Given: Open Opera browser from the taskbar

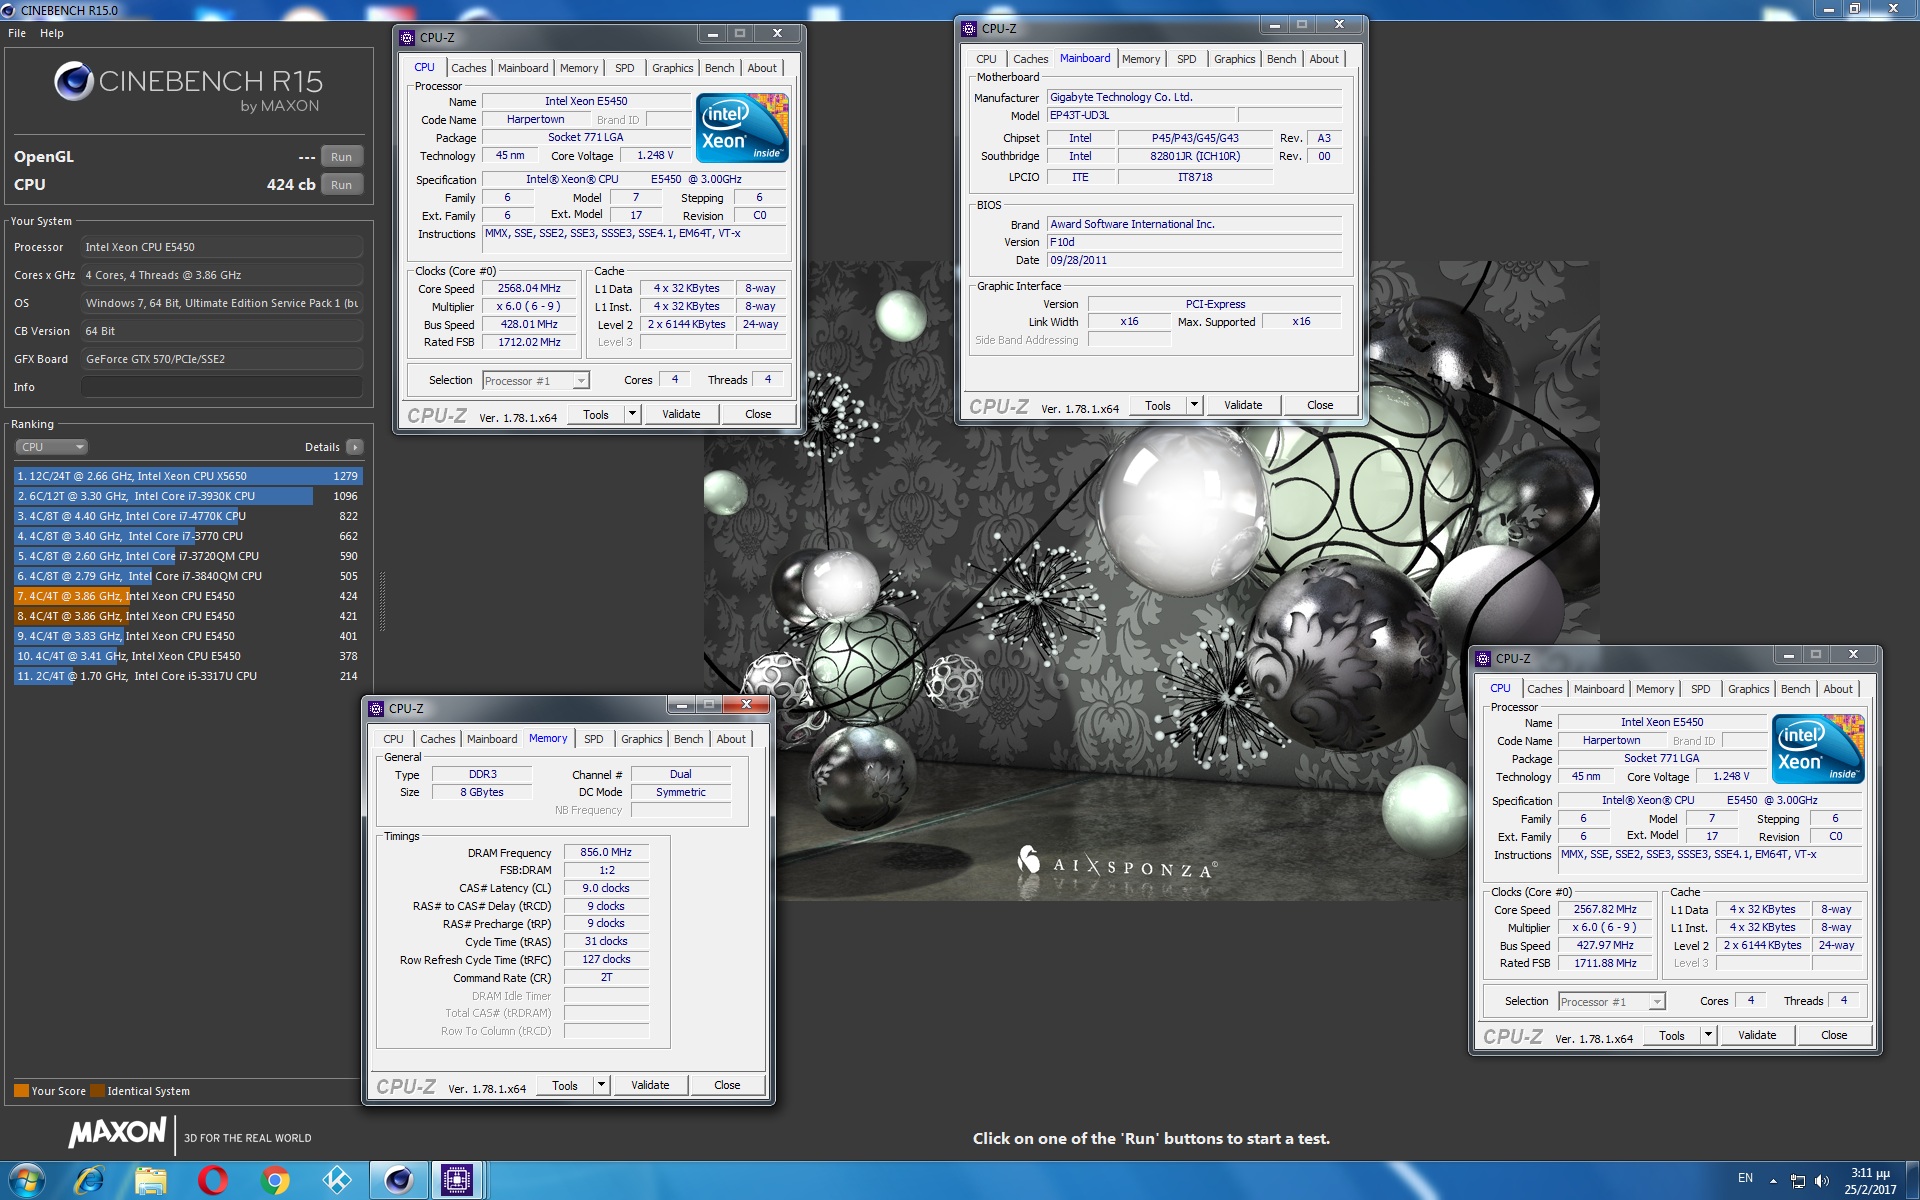Looking at the screenshot, I should click(x=212, y=1181).
